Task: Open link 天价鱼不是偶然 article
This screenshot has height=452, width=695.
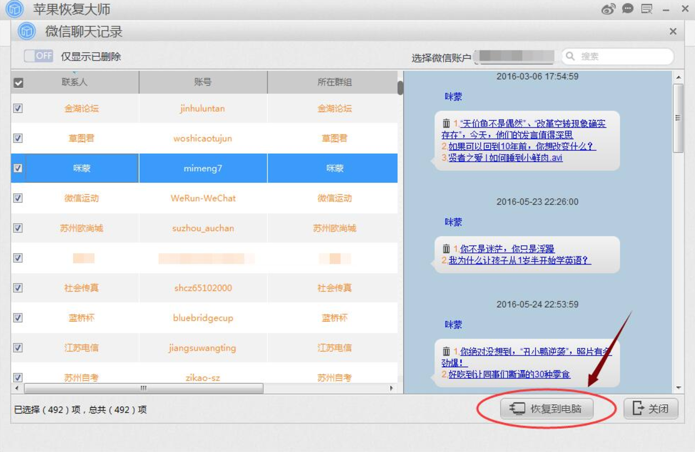Action: pyautogui.click(x=524, y=129)
